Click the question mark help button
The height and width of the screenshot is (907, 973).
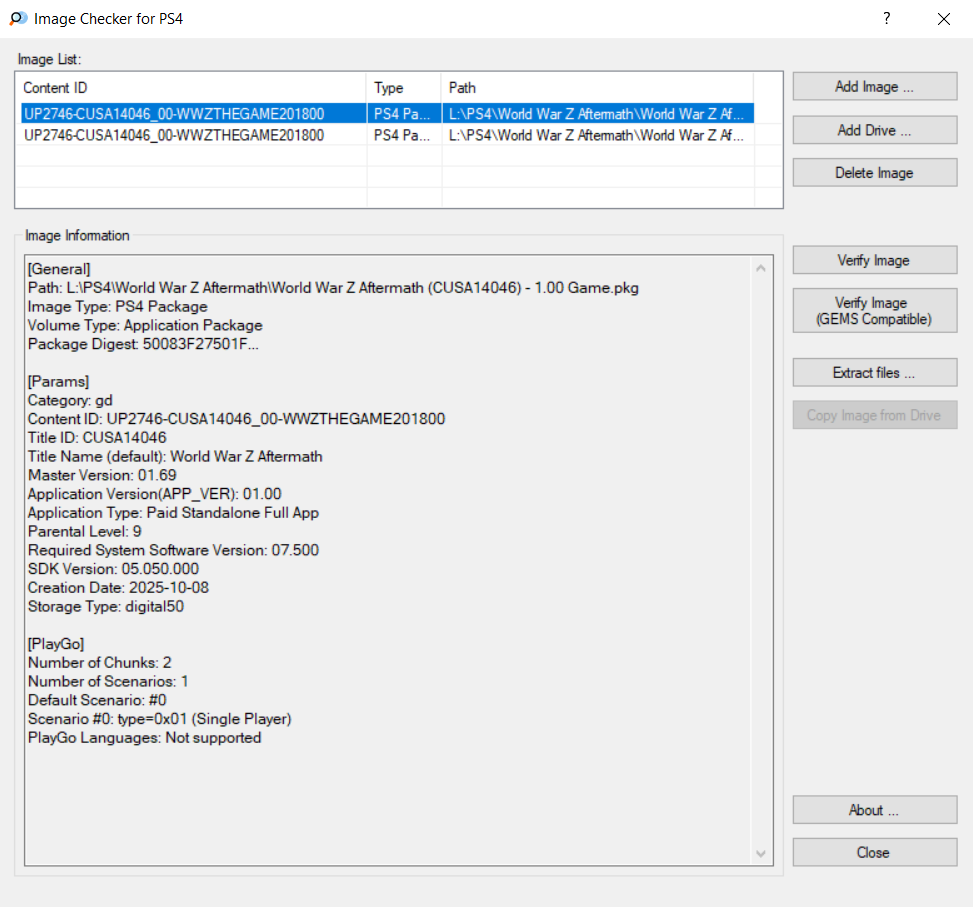(886, 18)
